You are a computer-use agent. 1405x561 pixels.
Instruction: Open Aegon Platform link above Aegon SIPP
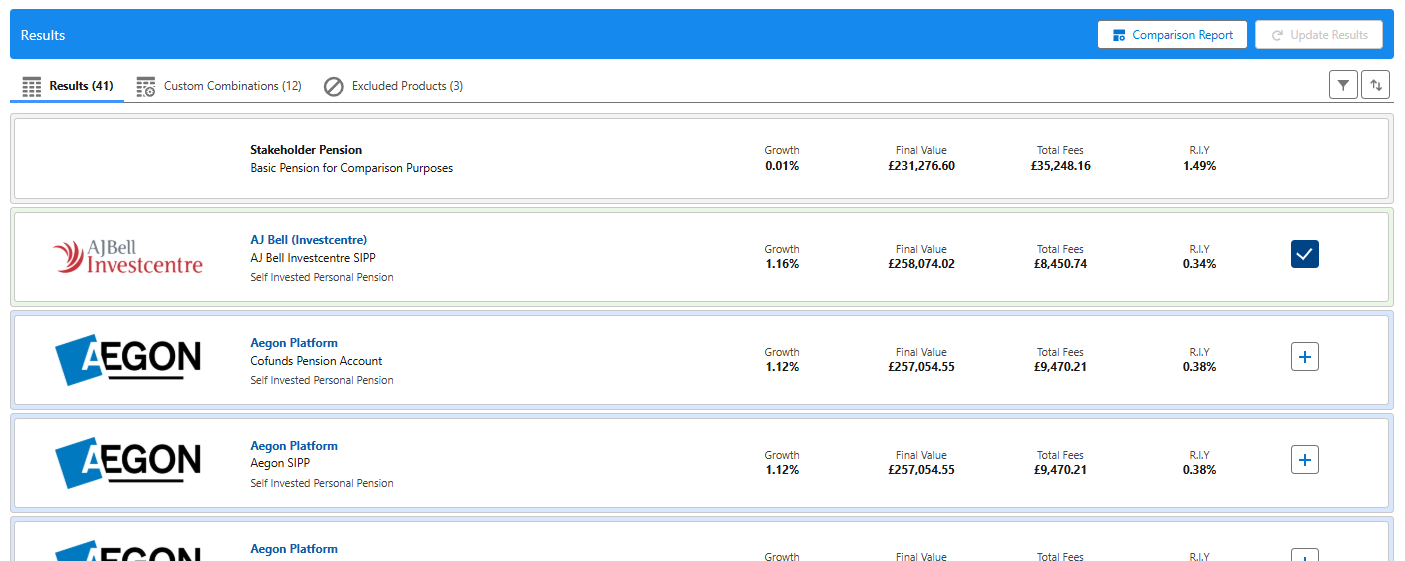click(294, 446)
